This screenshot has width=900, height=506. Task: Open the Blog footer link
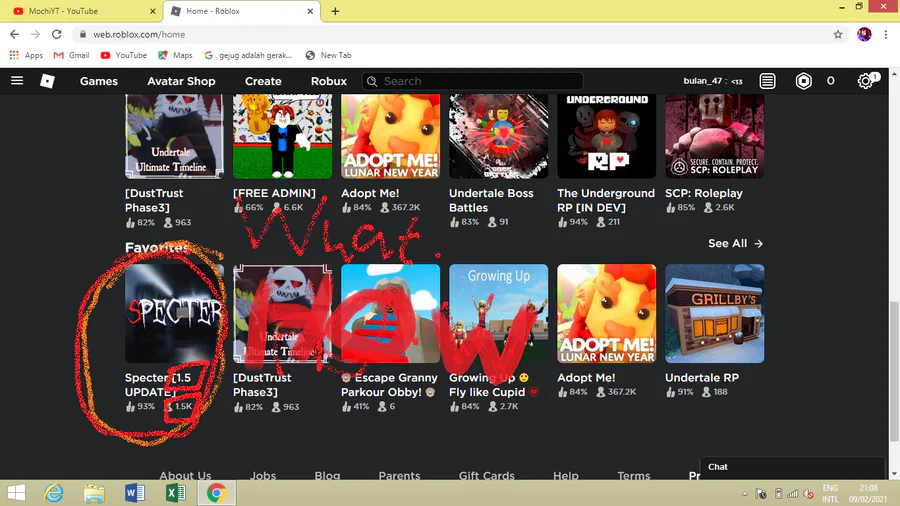click(x=327, y=475)
